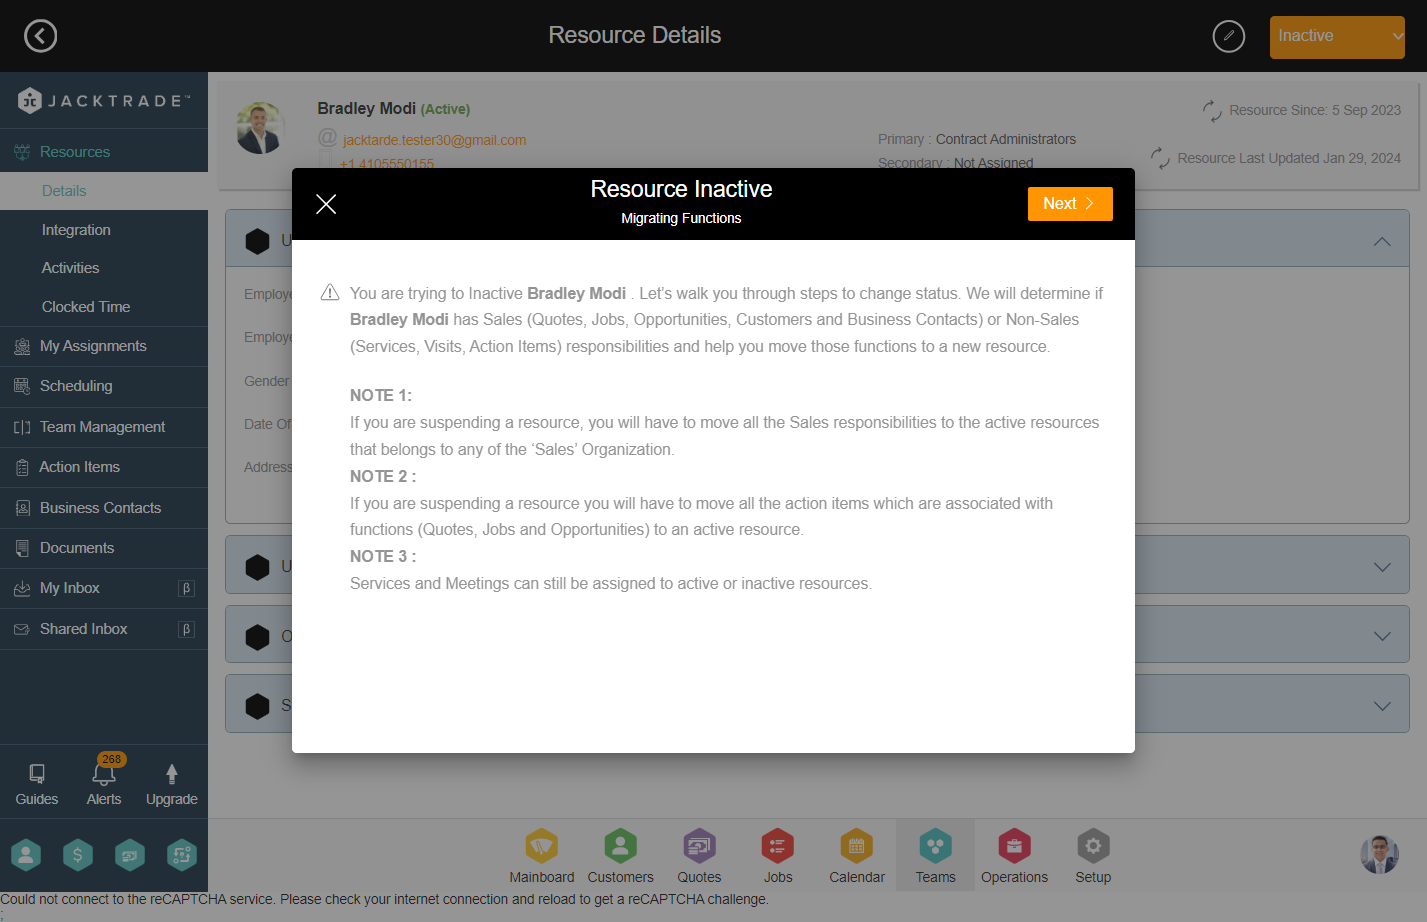1427x922 pixels.
Task: Open Team Management
Action: click(104, 427)
